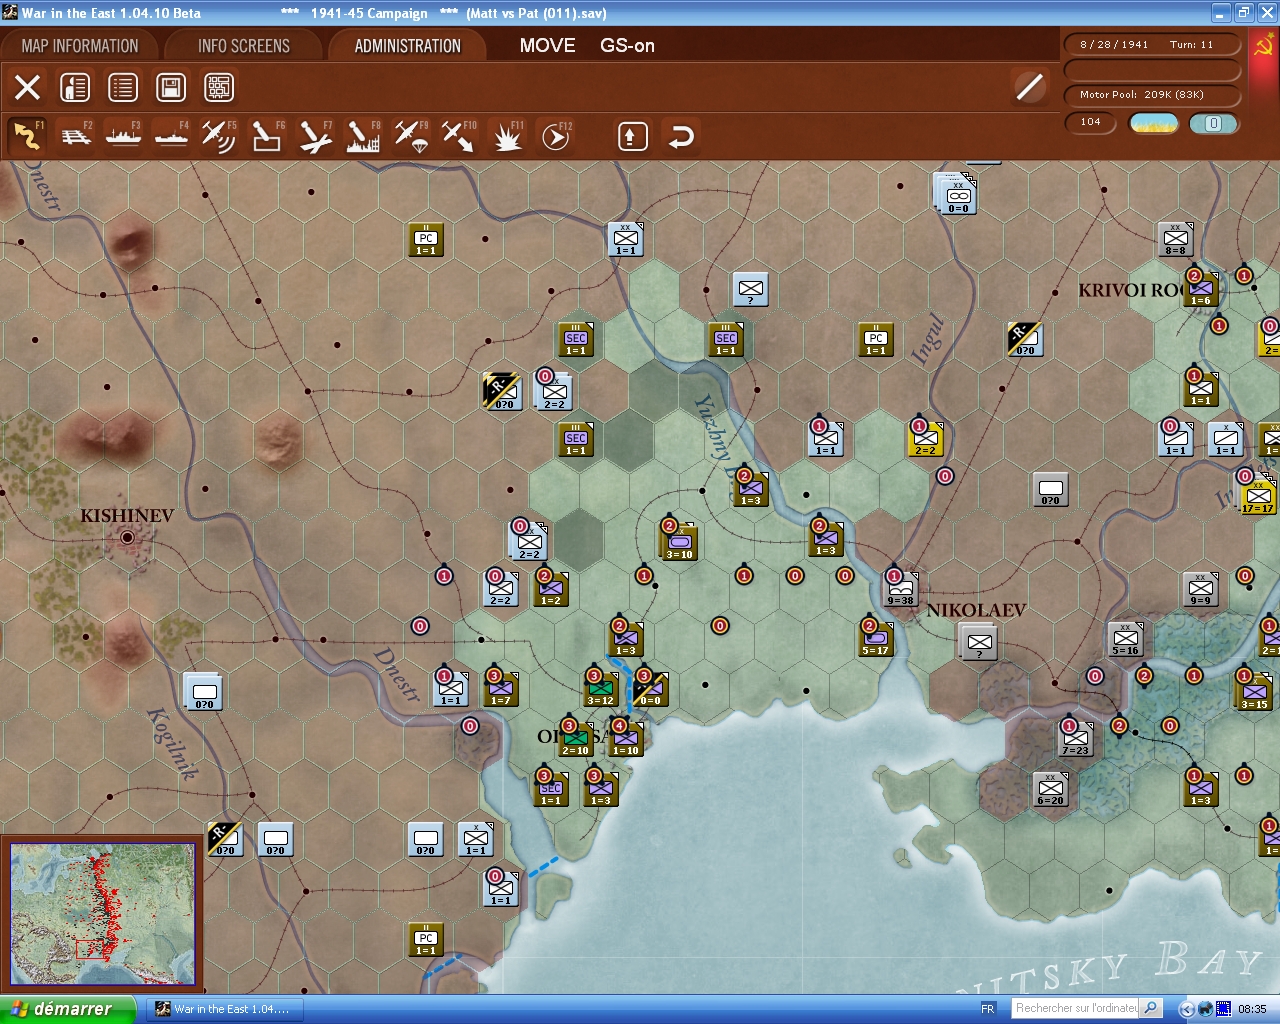
Task: Select the 9=9 grey division counter
Action: click(x=1200, y=589)
